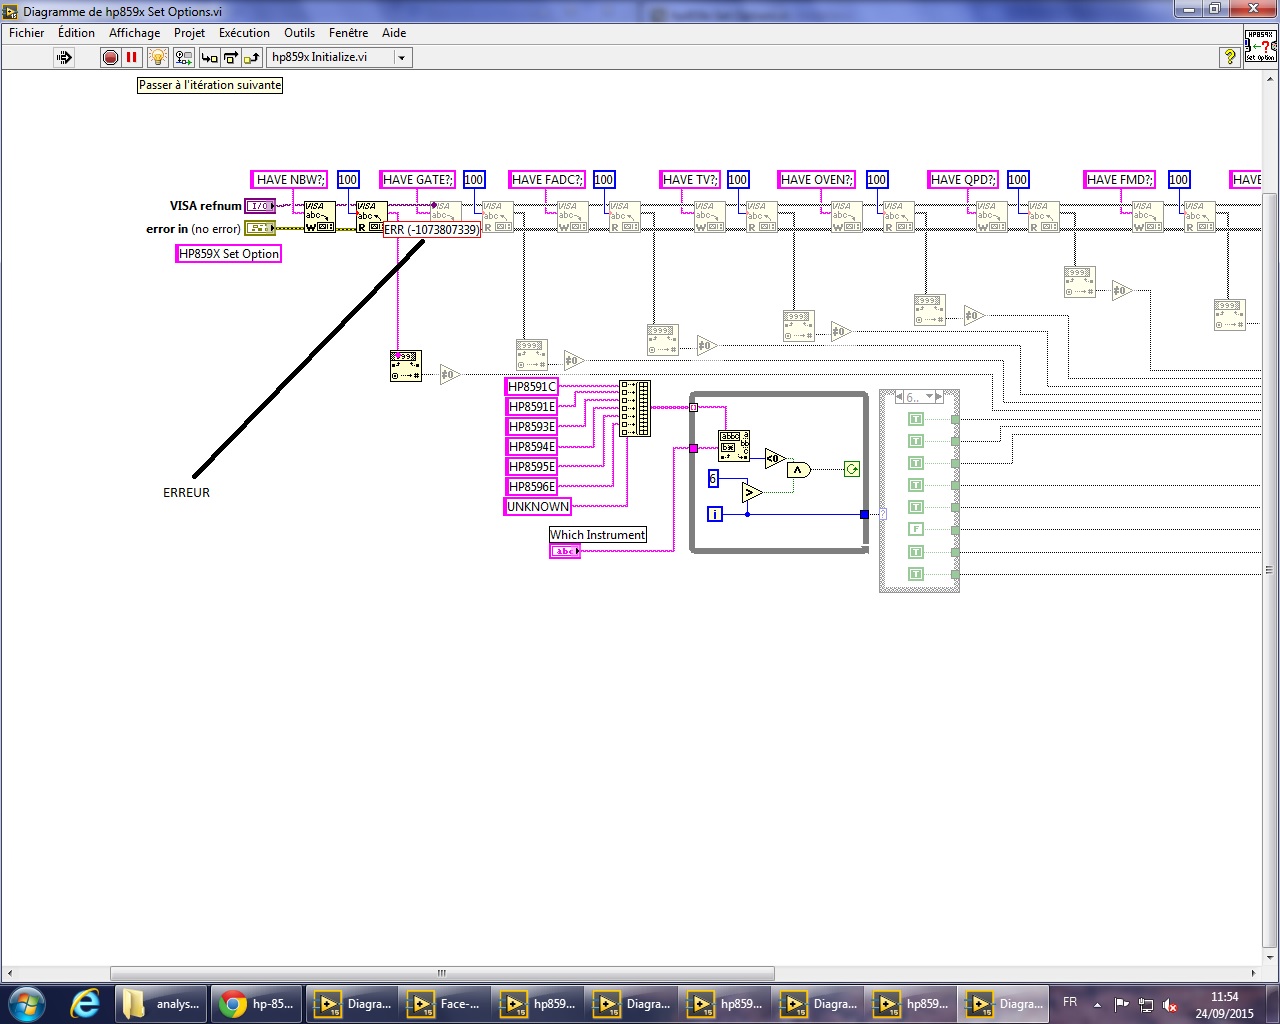Image resolution: width=1280 pixels, height=1024 pixels.
Task: Click the greater-than comparison node in loop
Action: (752, 492)
